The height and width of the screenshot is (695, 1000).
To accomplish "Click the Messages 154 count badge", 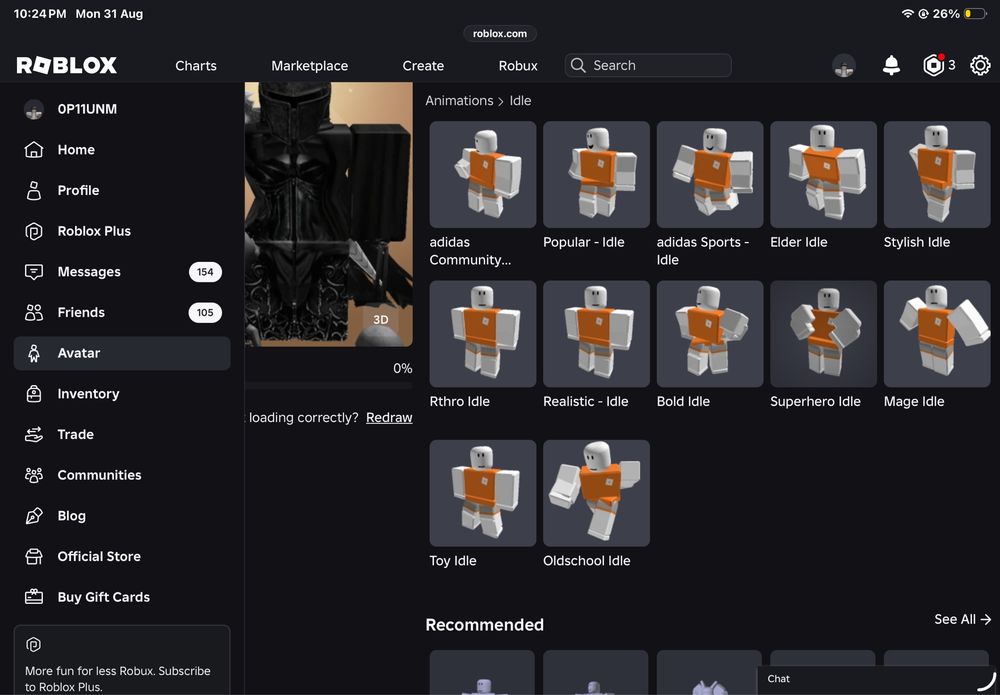I will click(205, 272).
